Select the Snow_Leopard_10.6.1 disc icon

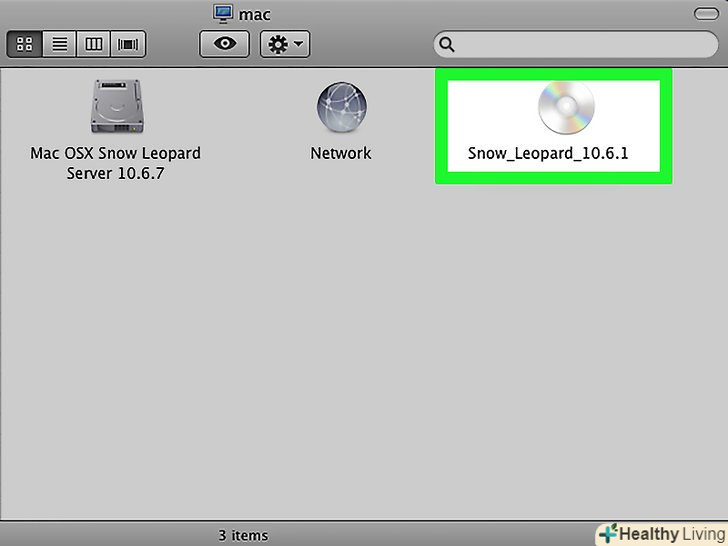566,107
